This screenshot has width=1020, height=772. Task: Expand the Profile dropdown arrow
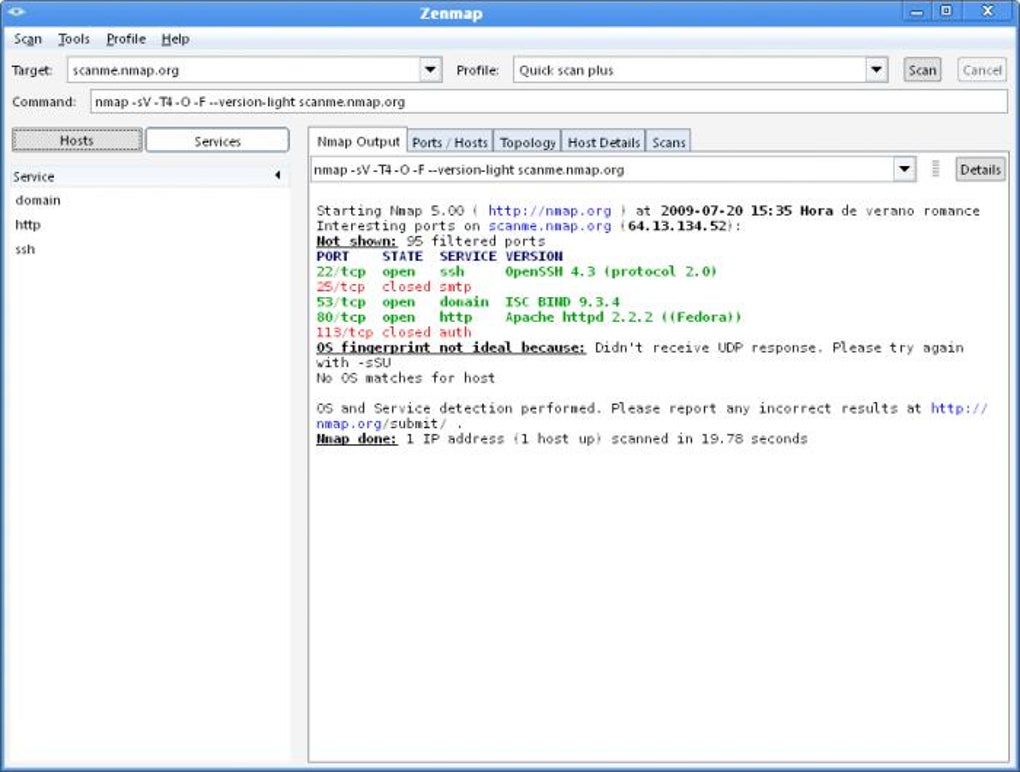click(x=876, y=70)
